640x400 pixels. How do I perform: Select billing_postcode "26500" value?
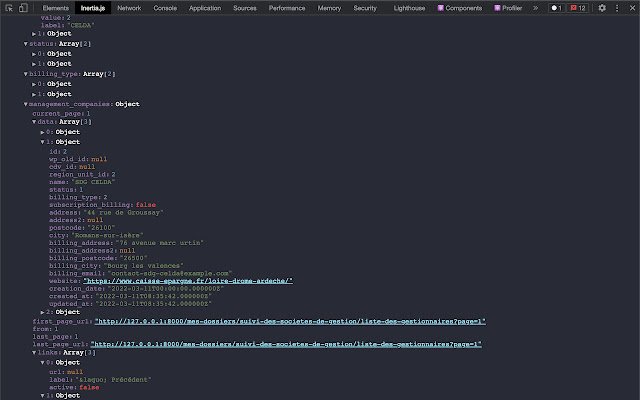[x=134, y=258]
